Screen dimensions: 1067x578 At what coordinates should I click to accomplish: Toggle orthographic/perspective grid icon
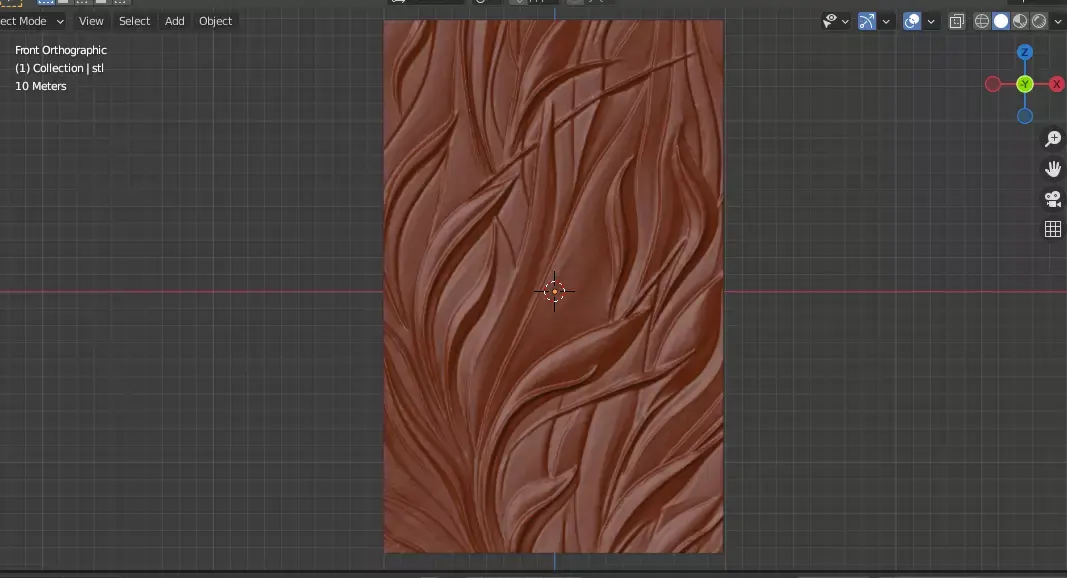click(1053, 229)
